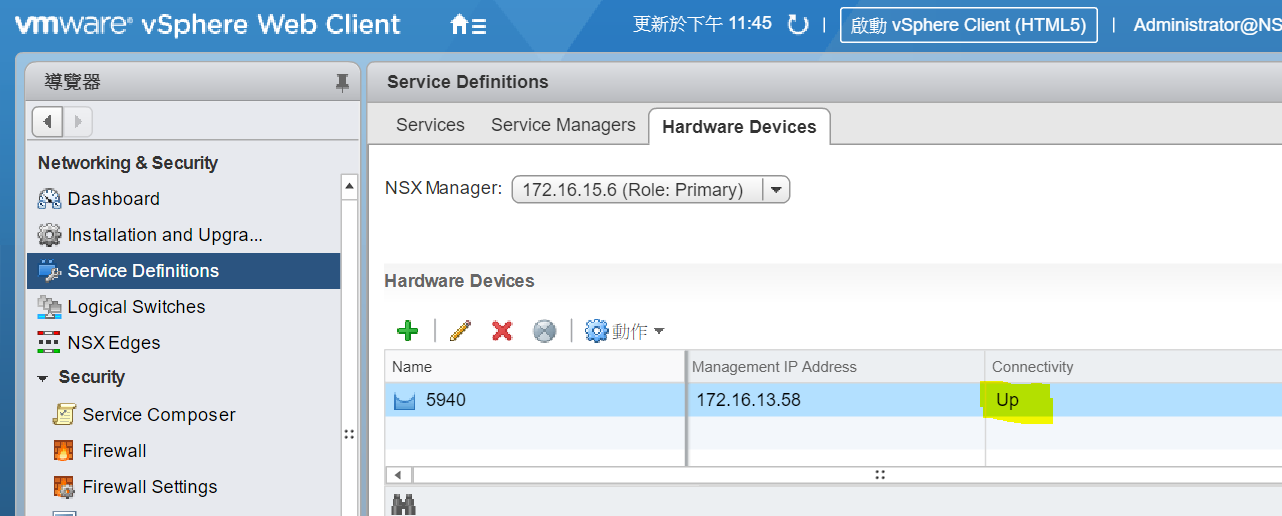
Task: Sort by the Management IP Address column
Action: (835, 367)
